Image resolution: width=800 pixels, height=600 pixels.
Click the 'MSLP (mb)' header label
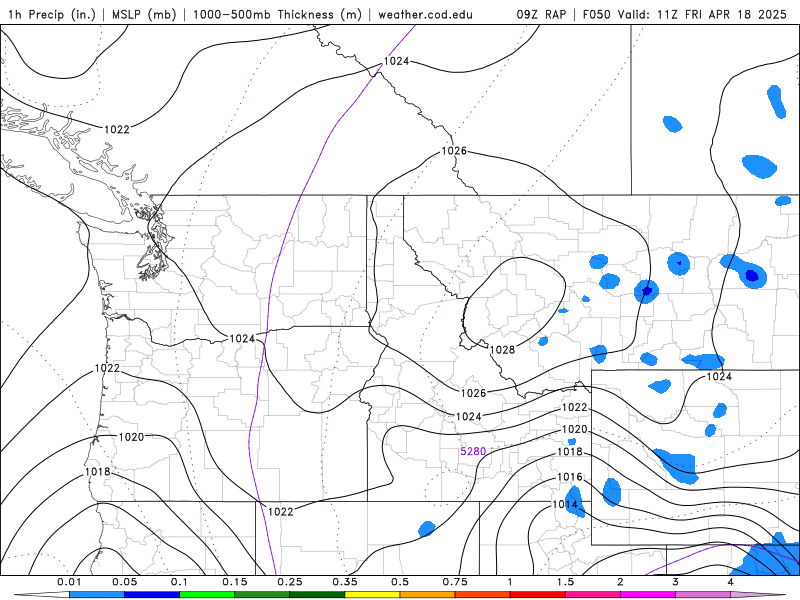point(144,14)
